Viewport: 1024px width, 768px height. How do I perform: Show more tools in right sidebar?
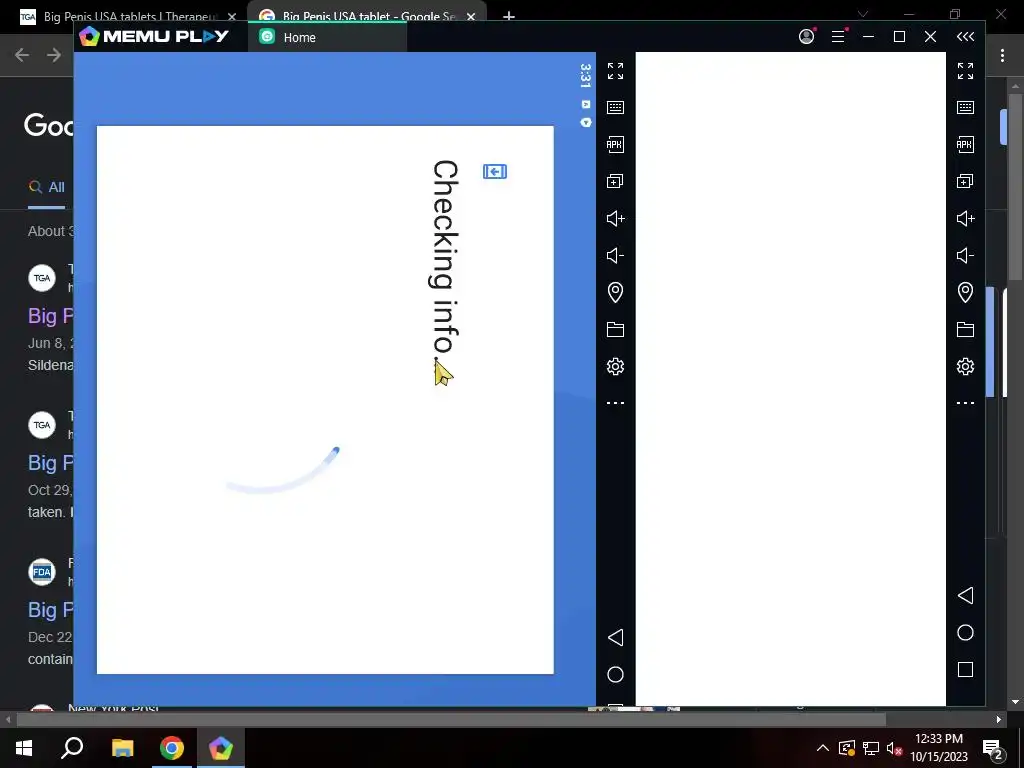pyautogui.click(x=965, y=403)
